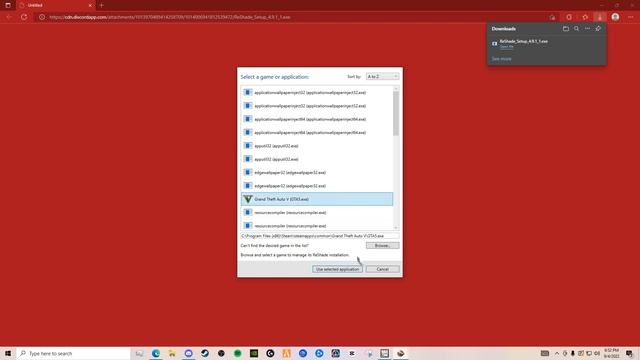This screenshot has height=360, width=640.
Task: Click See more in Downloads panel
Action: pos(501,59)
